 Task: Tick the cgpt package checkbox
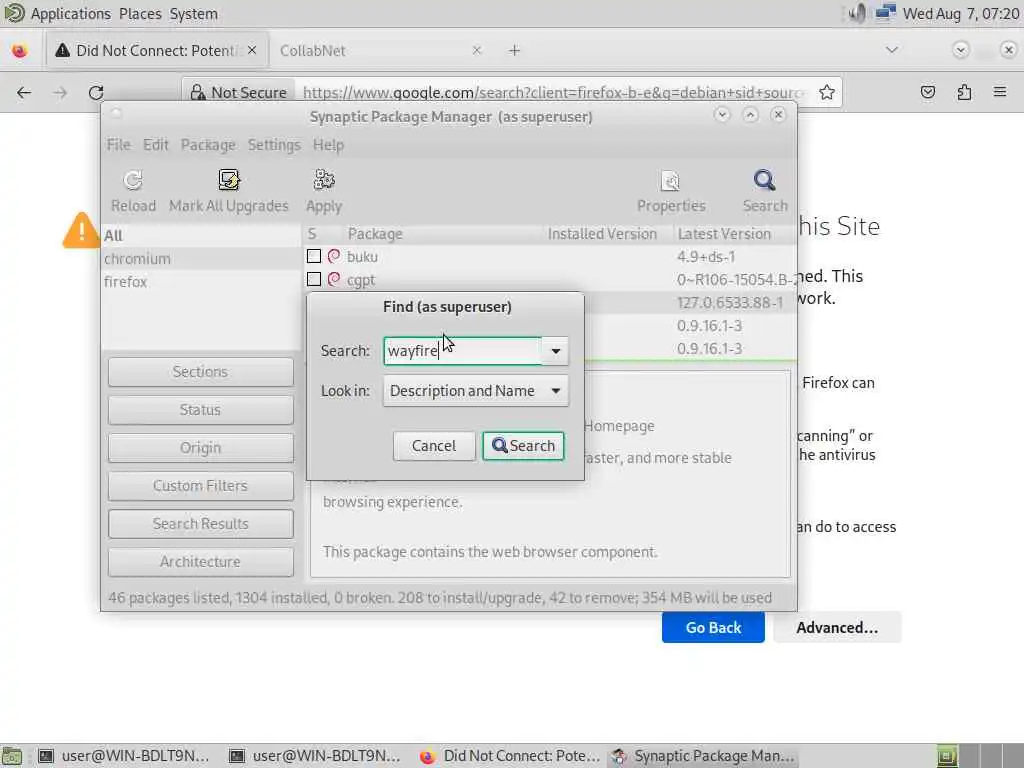[313, 279]
